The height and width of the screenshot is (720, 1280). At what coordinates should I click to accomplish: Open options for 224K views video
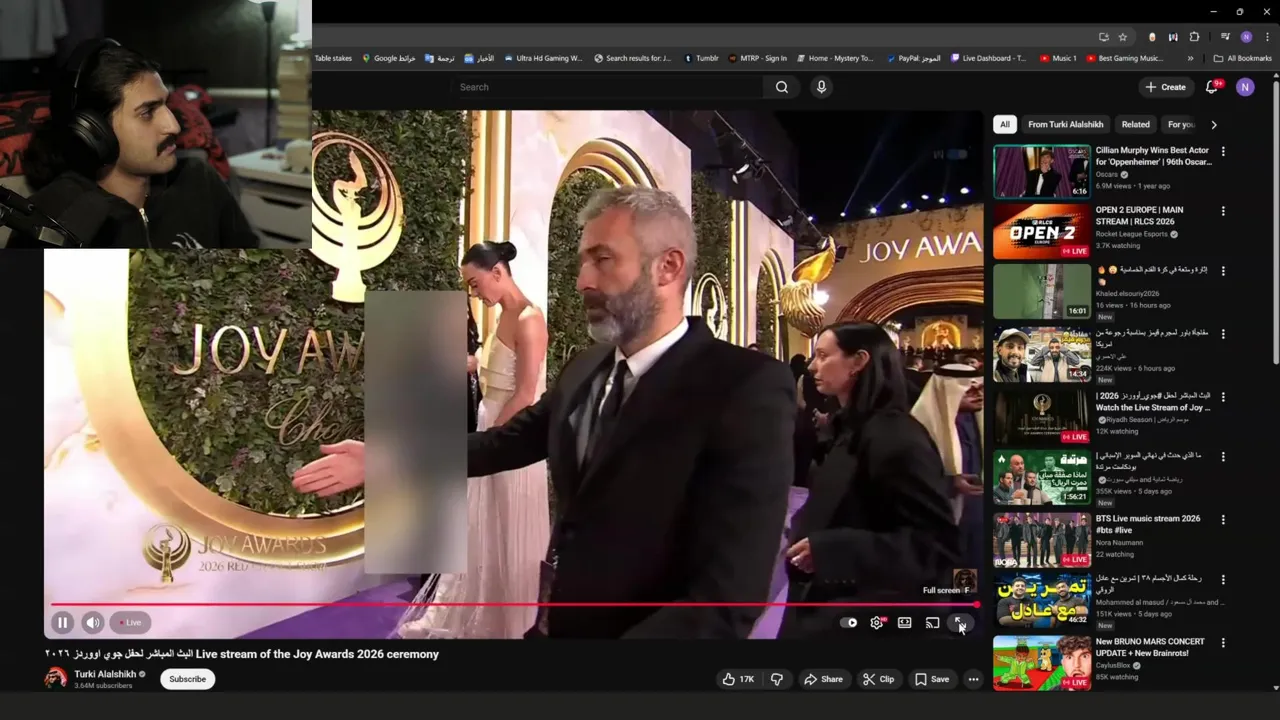pyautogui.click(x=1222, y=334)
